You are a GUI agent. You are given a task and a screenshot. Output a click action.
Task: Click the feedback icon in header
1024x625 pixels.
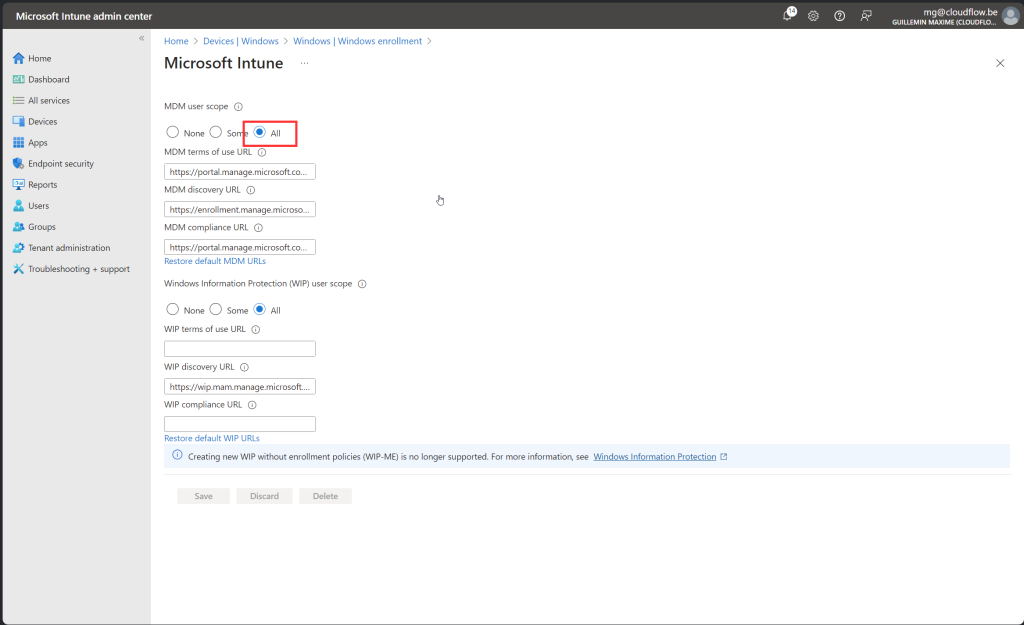pyautogui.click(x=866, y=16)
